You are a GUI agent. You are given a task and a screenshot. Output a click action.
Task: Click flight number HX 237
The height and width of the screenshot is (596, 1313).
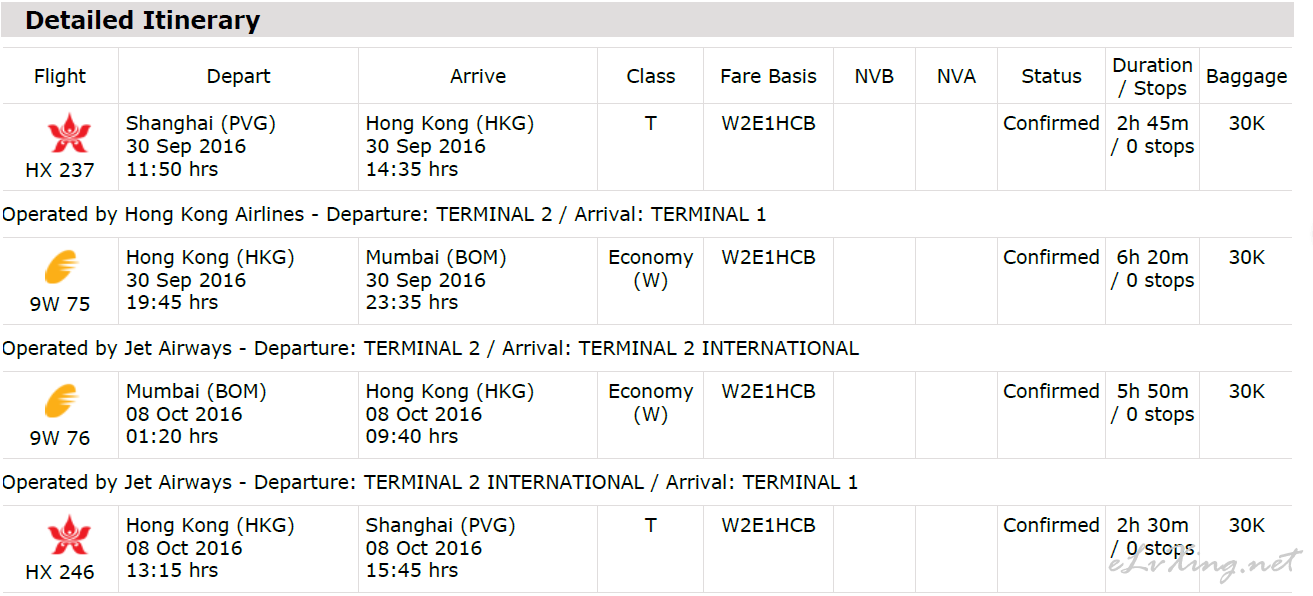pyautogui.click(x=60, y=170)
